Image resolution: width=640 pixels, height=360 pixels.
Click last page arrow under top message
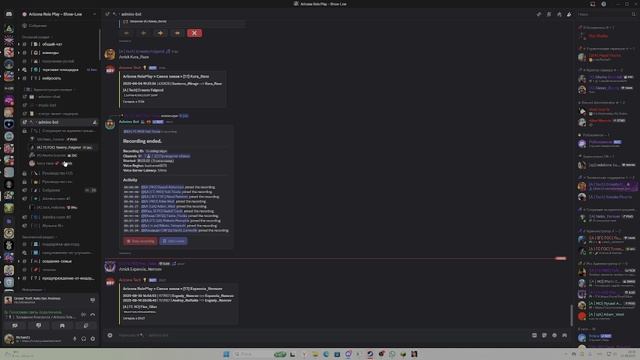coord(177,33)
